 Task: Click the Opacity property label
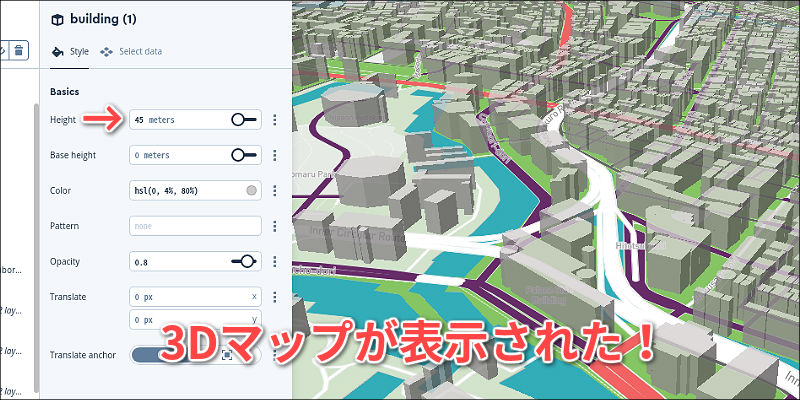65,262
